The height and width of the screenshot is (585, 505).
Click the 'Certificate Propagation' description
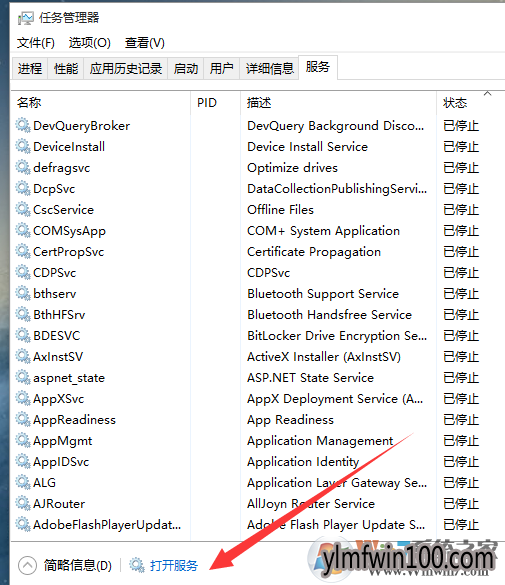click(x=314, y=252)
